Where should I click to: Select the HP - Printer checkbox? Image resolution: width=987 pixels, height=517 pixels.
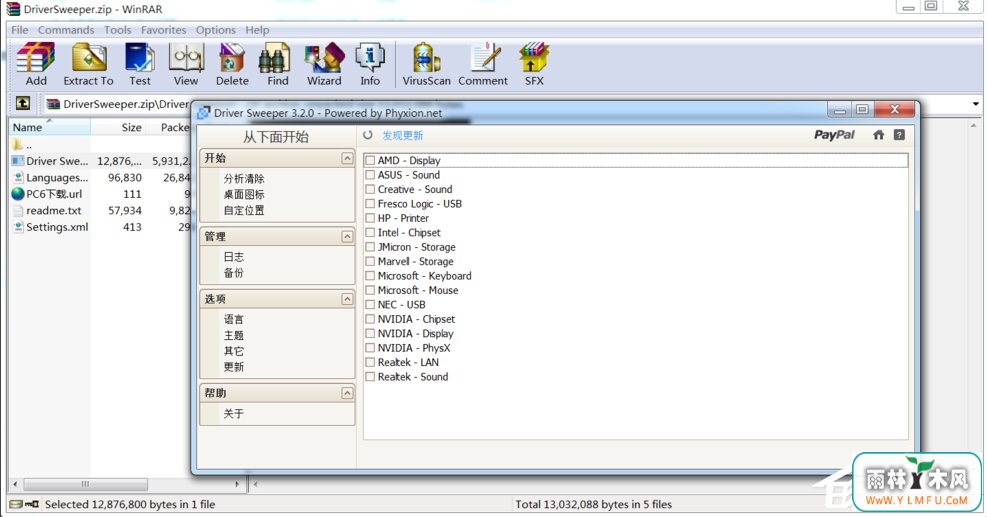pos(370,219)
